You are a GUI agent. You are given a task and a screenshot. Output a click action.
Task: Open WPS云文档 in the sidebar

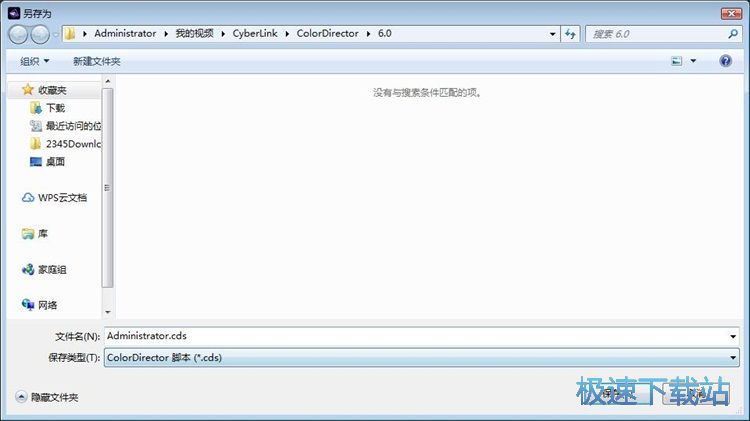(63, 198)
